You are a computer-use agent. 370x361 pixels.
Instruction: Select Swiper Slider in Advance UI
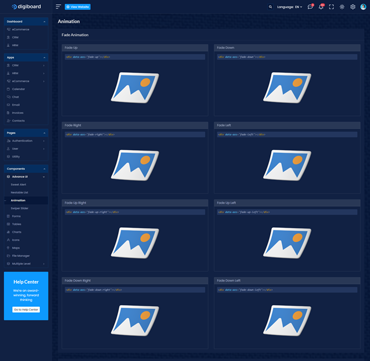click(20, 208)
